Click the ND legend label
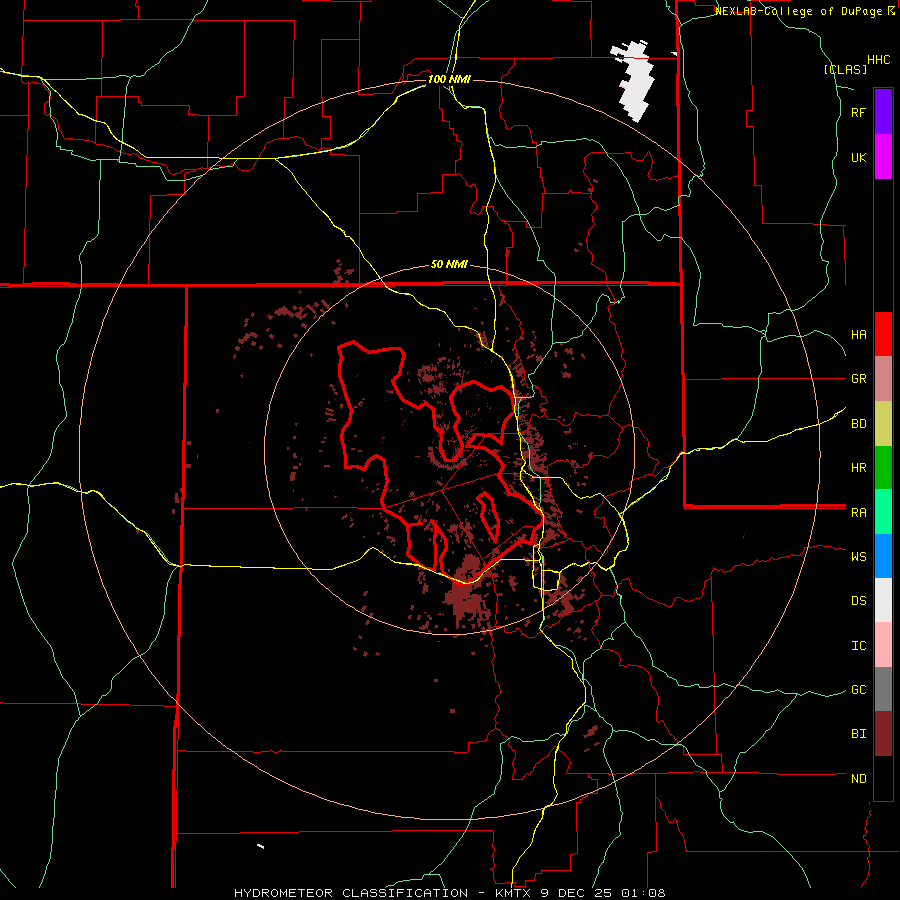Screen dimensions: 900x900 [858, 778]
